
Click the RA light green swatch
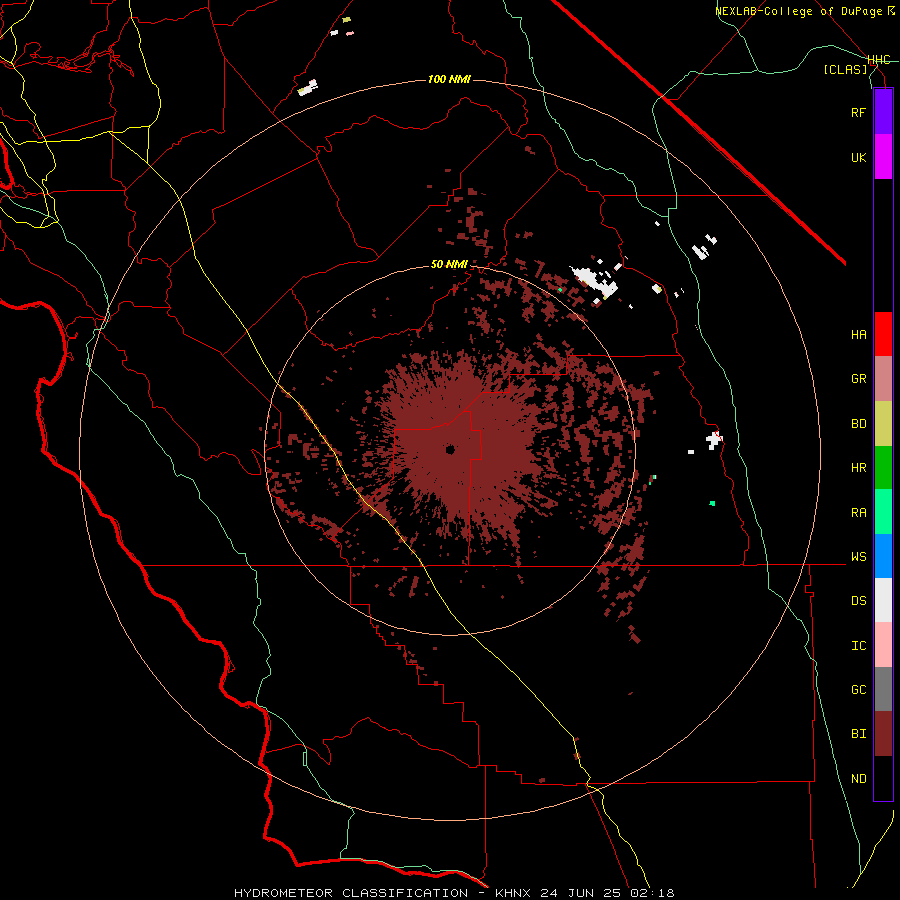tap(883, 512)
